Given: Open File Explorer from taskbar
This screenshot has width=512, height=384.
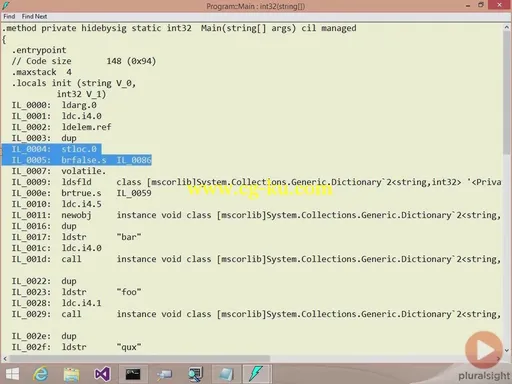Looking at the screenshot, I should coord(71,374).
